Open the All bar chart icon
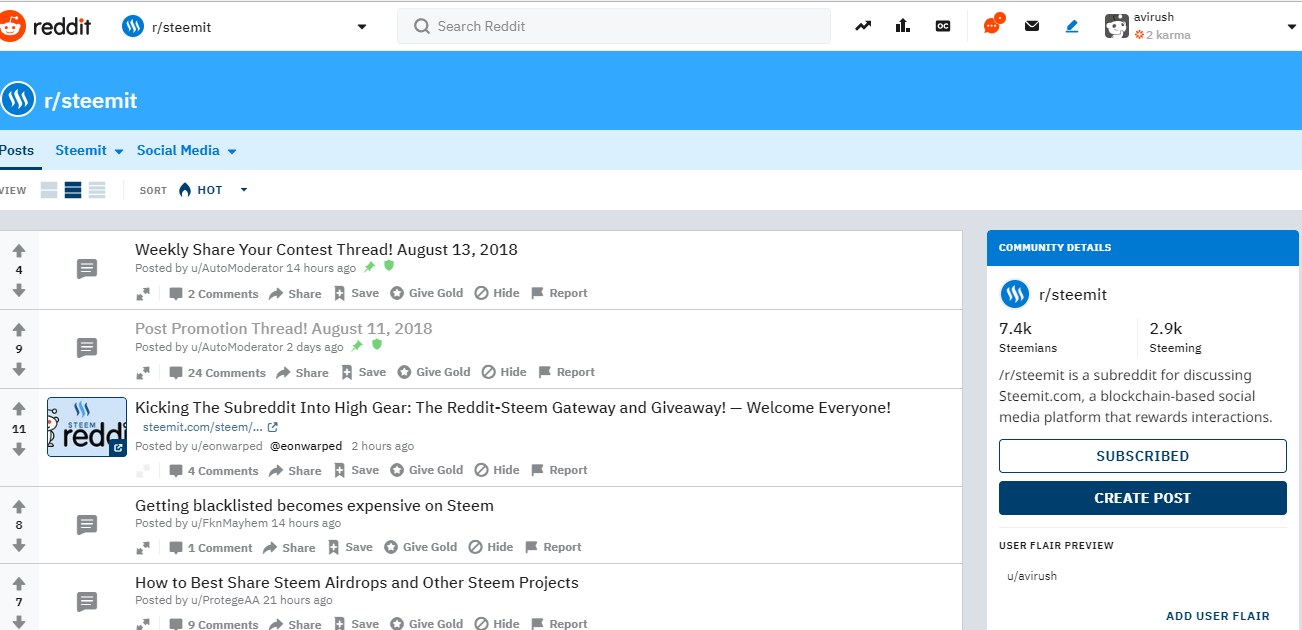 [903, 26]
